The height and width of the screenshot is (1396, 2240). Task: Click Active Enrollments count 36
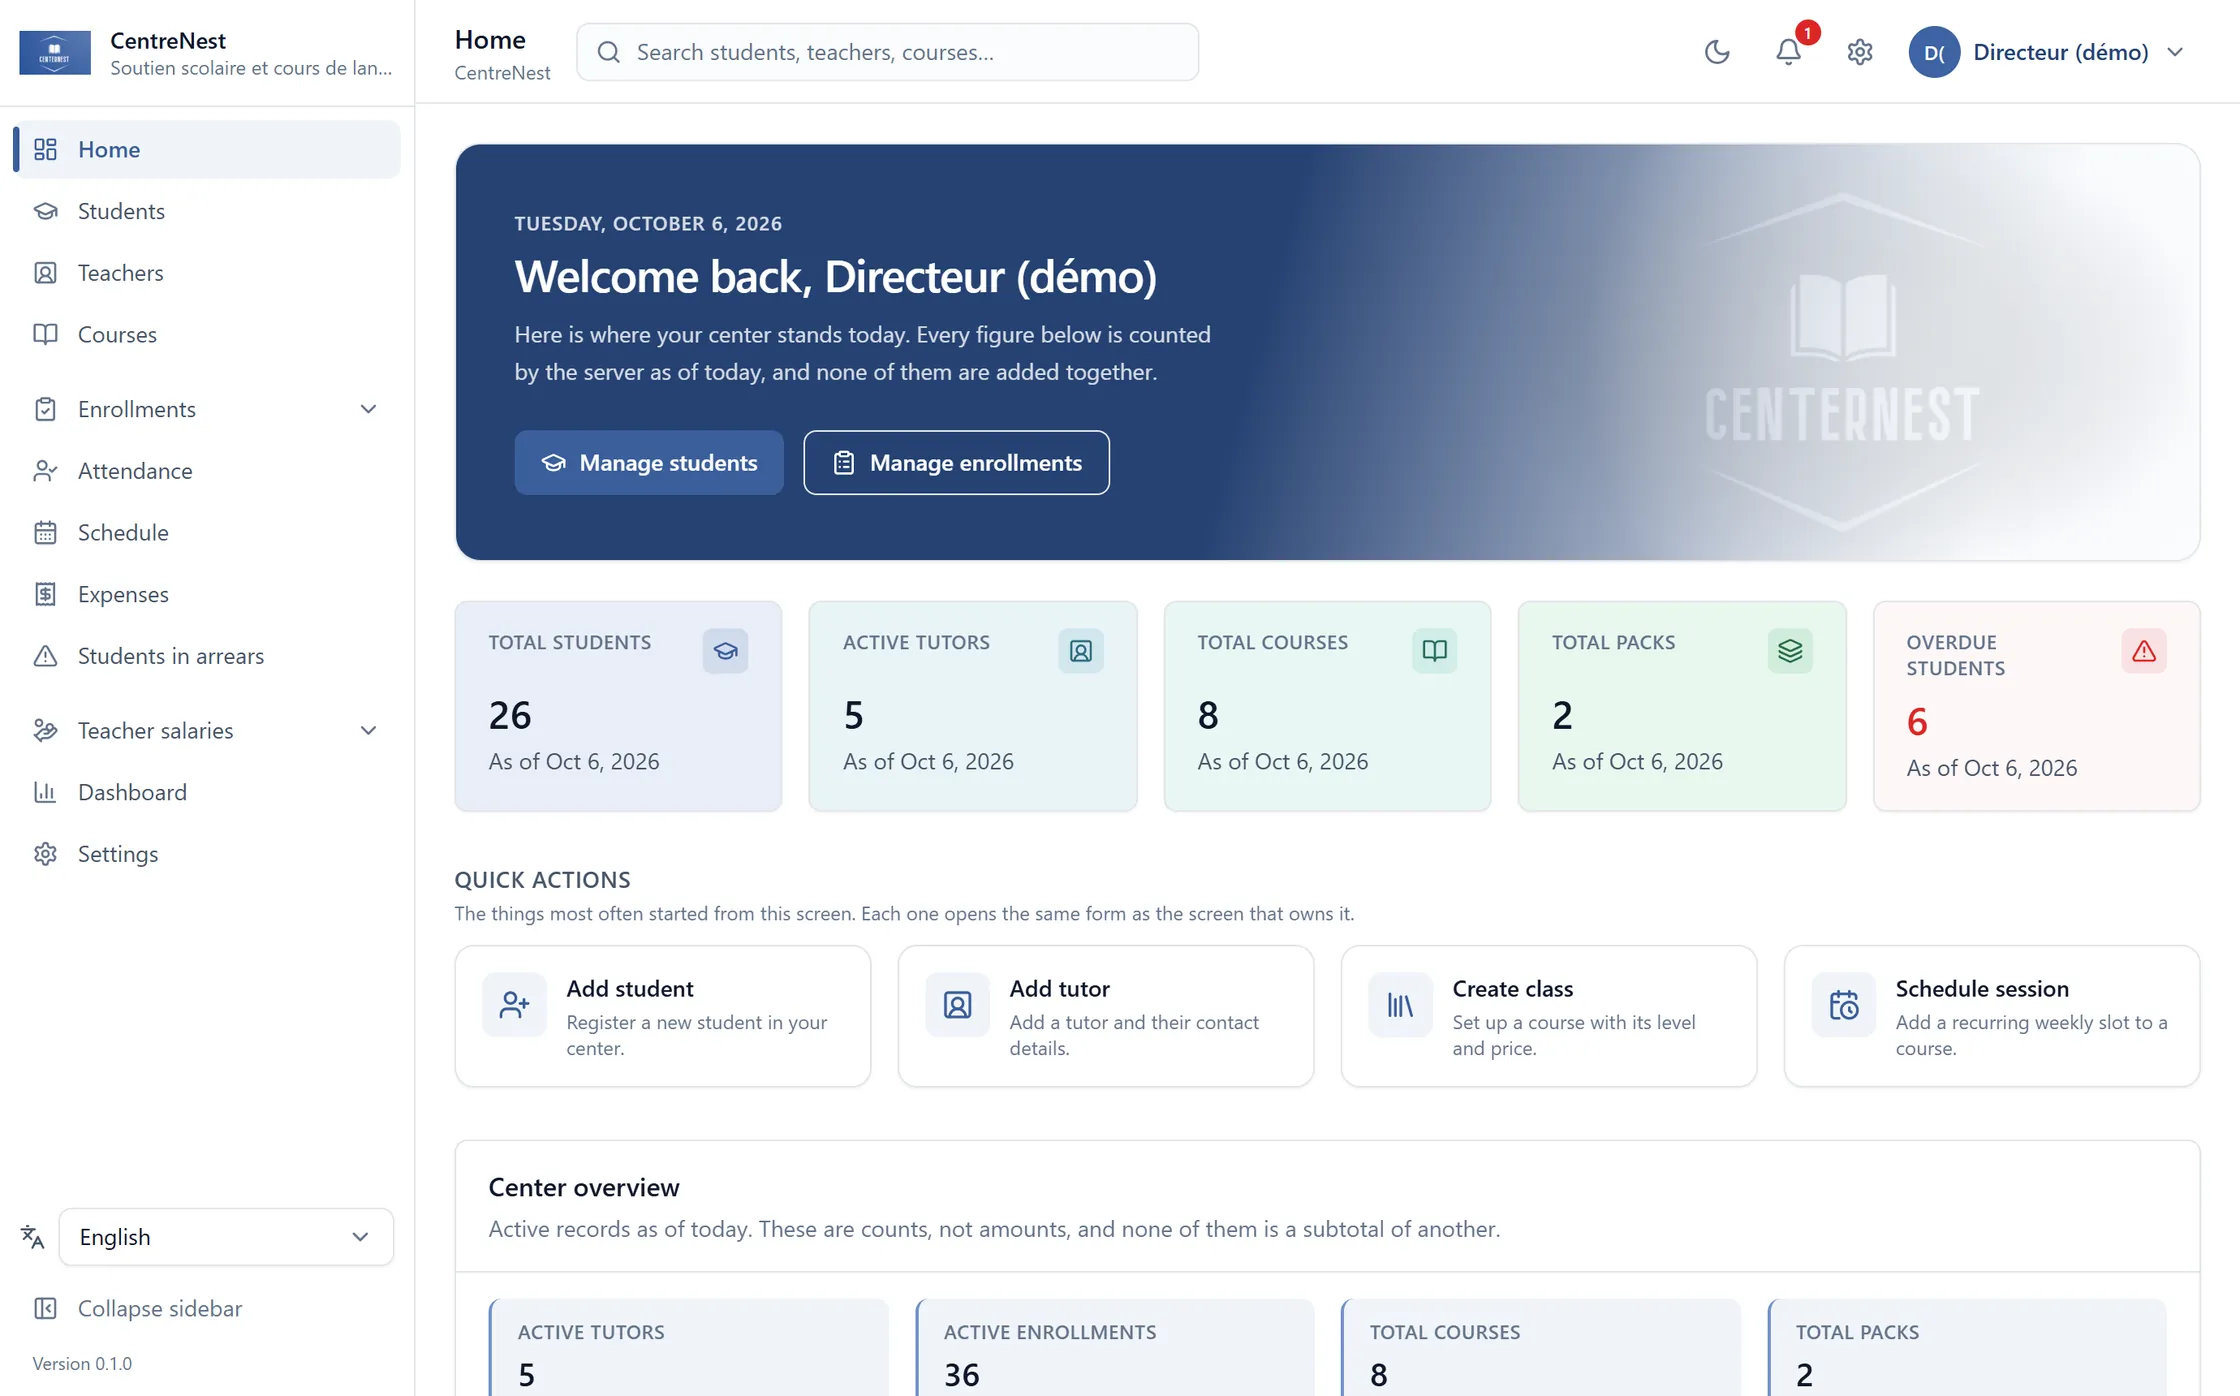[x=962, y=1375]
